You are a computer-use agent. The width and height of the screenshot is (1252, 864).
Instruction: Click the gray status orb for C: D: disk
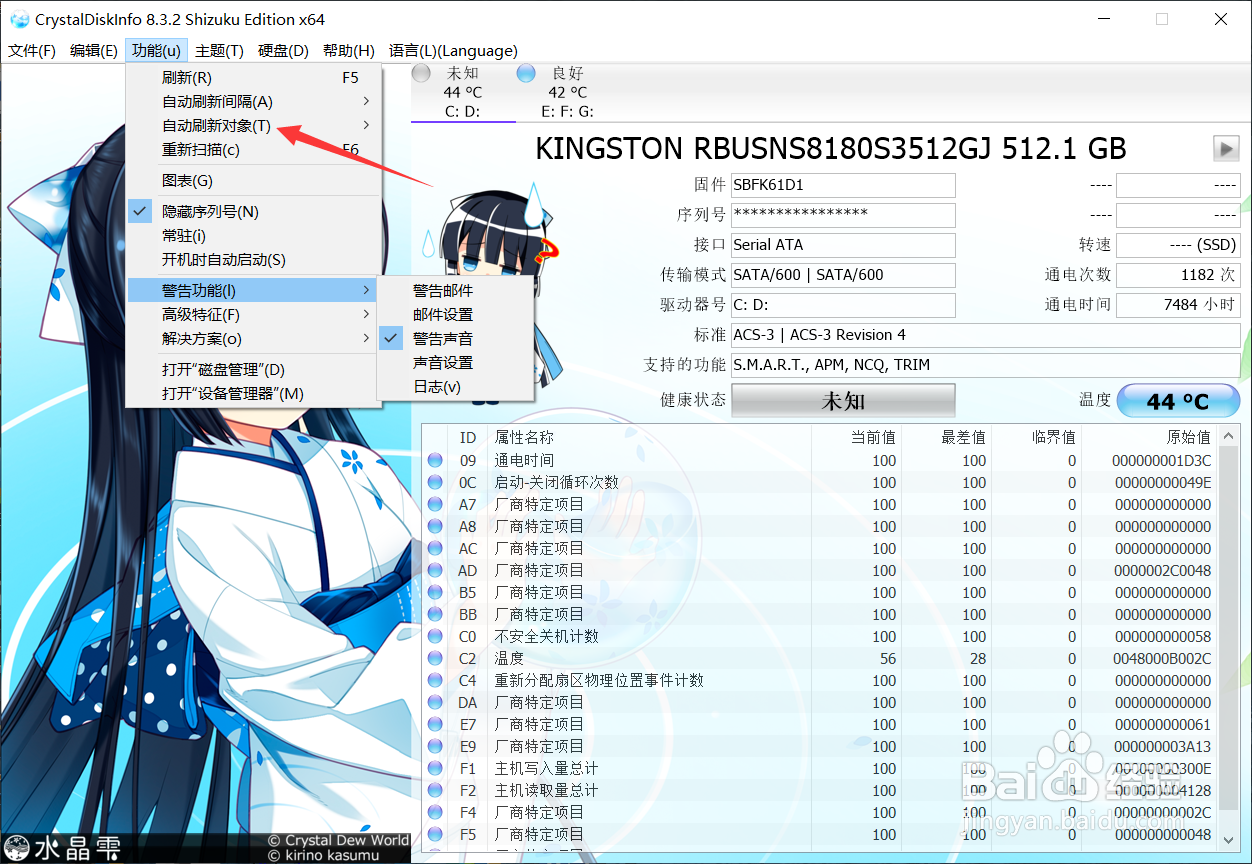click(422, 74)
